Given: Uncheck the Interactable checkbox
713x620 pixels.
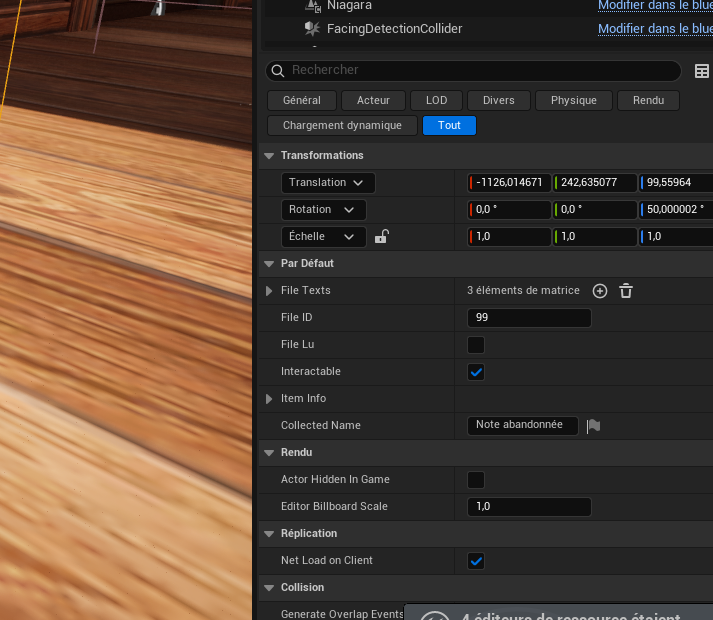Looking at the screenshot, I should [476, 372].
